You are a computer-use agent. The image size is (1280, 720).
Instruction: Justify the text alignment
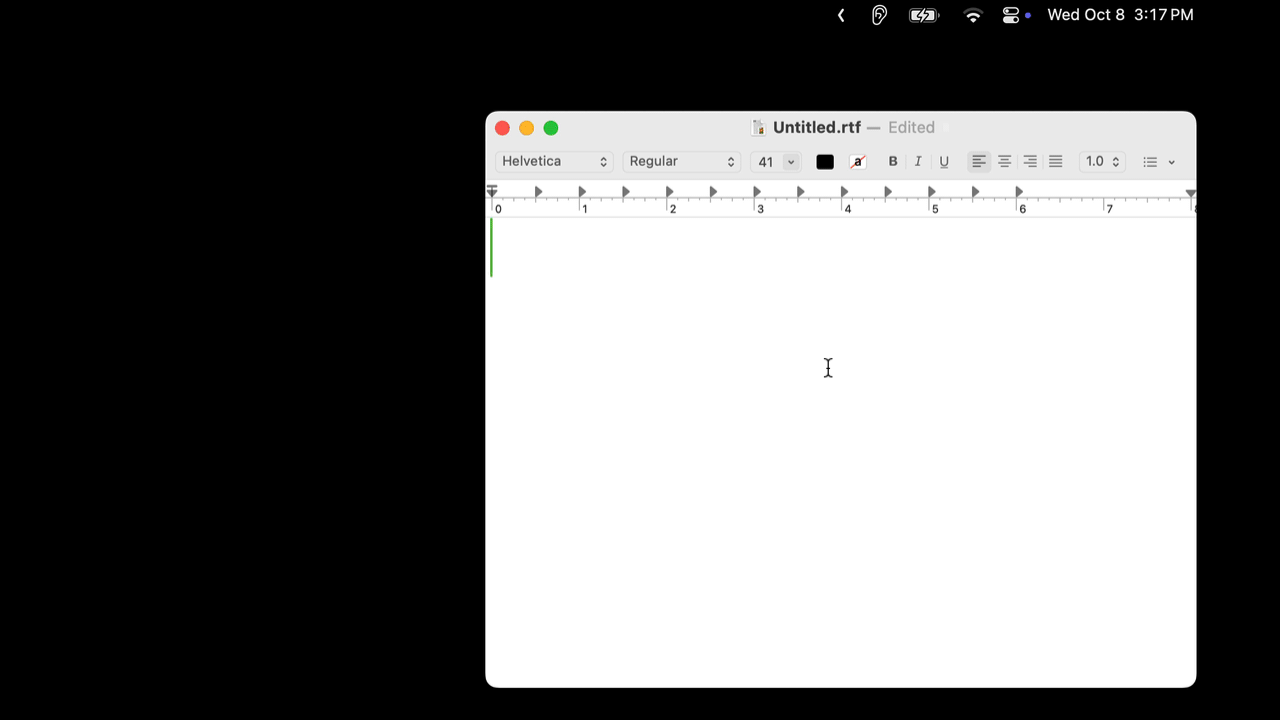click(x=1055, y=162)
